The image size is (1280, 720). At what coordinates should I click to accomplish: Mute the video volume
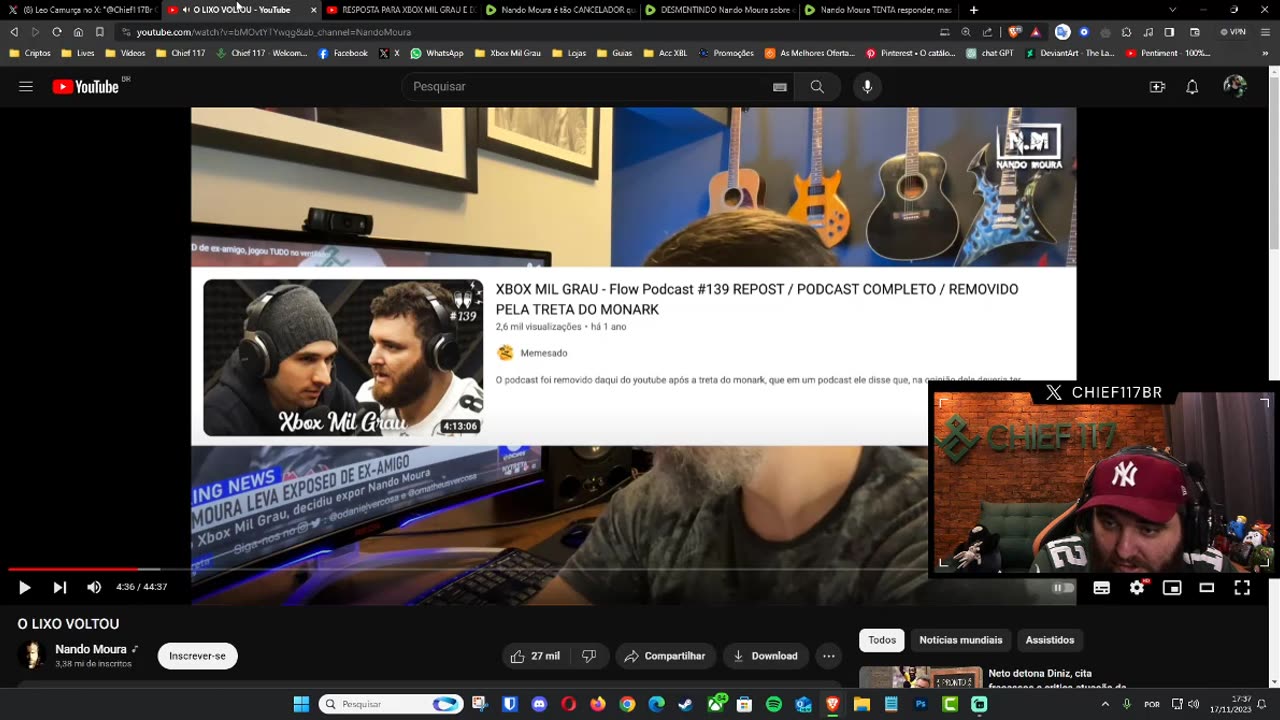point(94,588)
